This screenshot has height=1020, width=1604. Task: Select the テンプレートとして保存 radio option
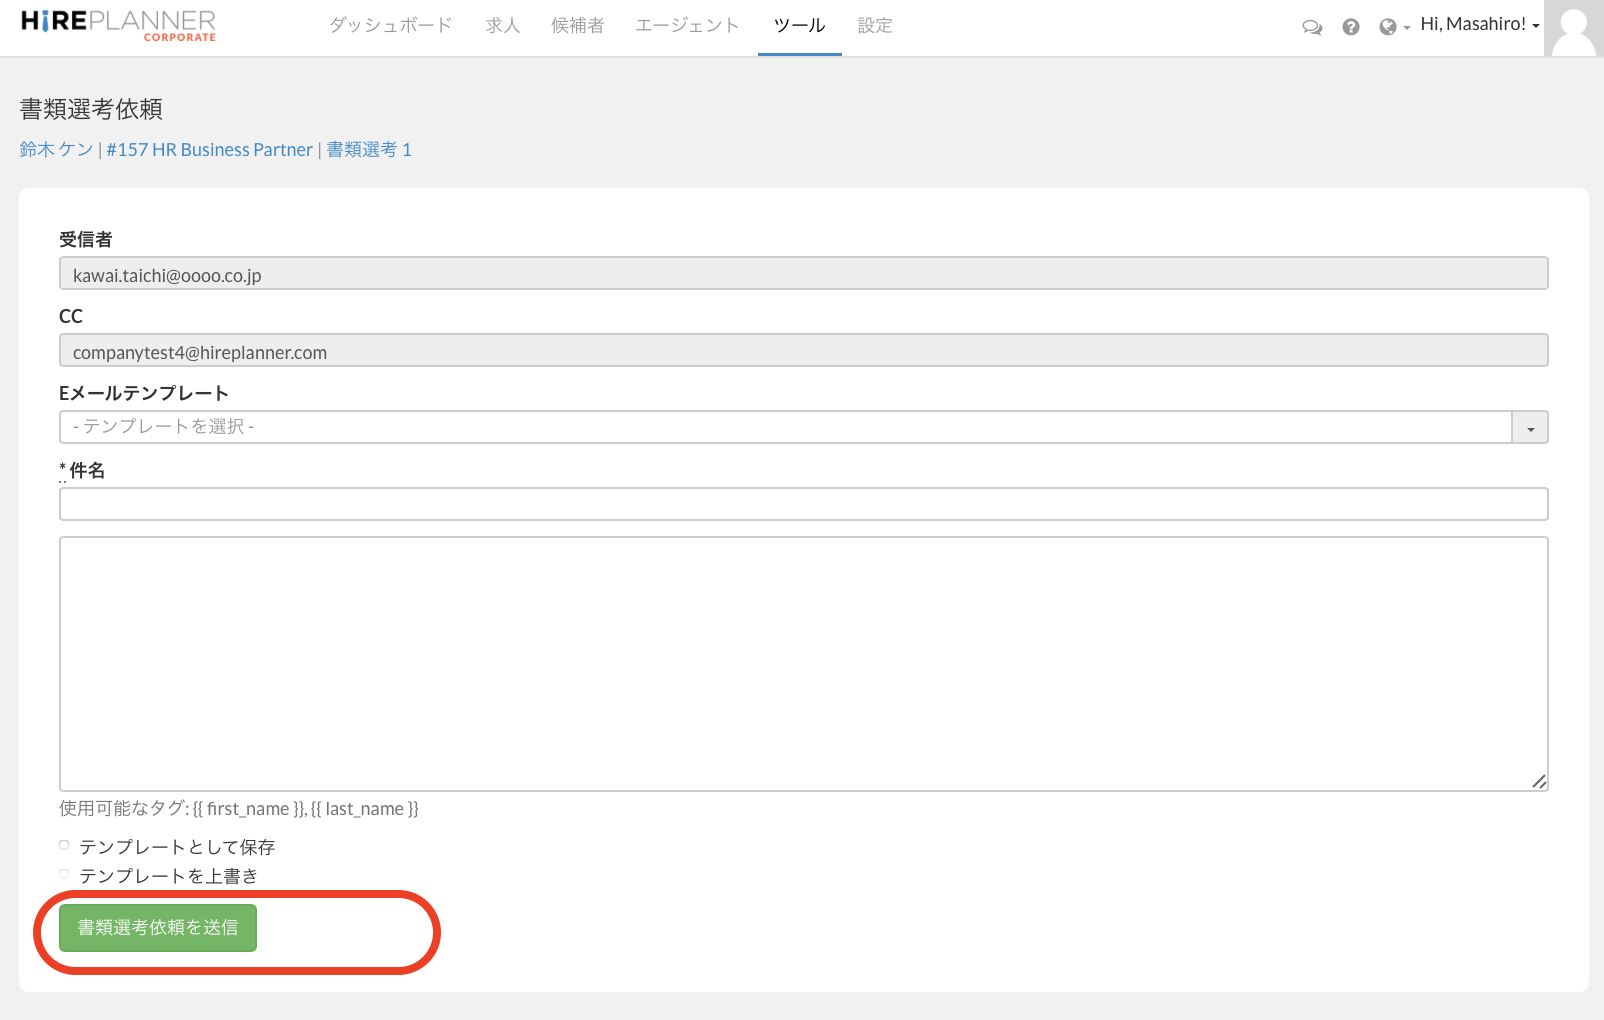(64, 846)
